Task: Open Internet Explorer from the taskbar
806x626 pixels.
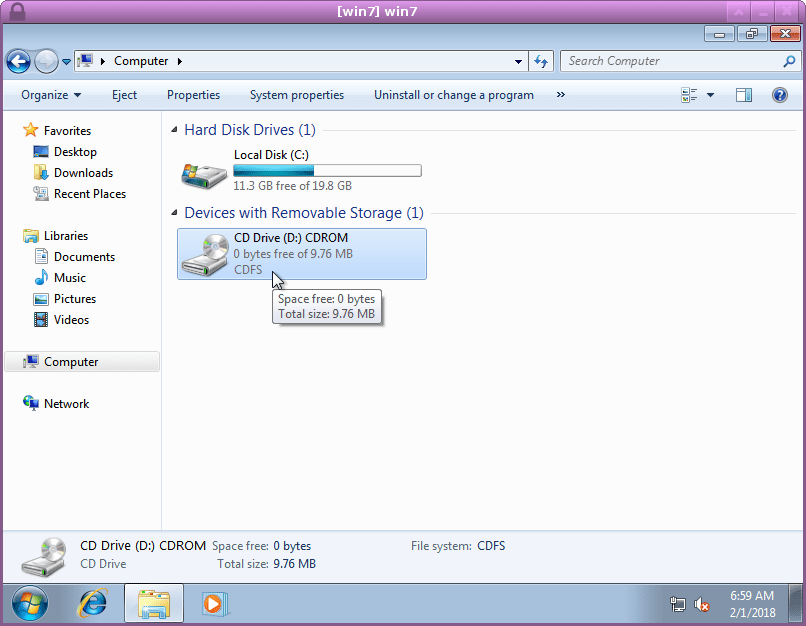Action: coord(91,604)
